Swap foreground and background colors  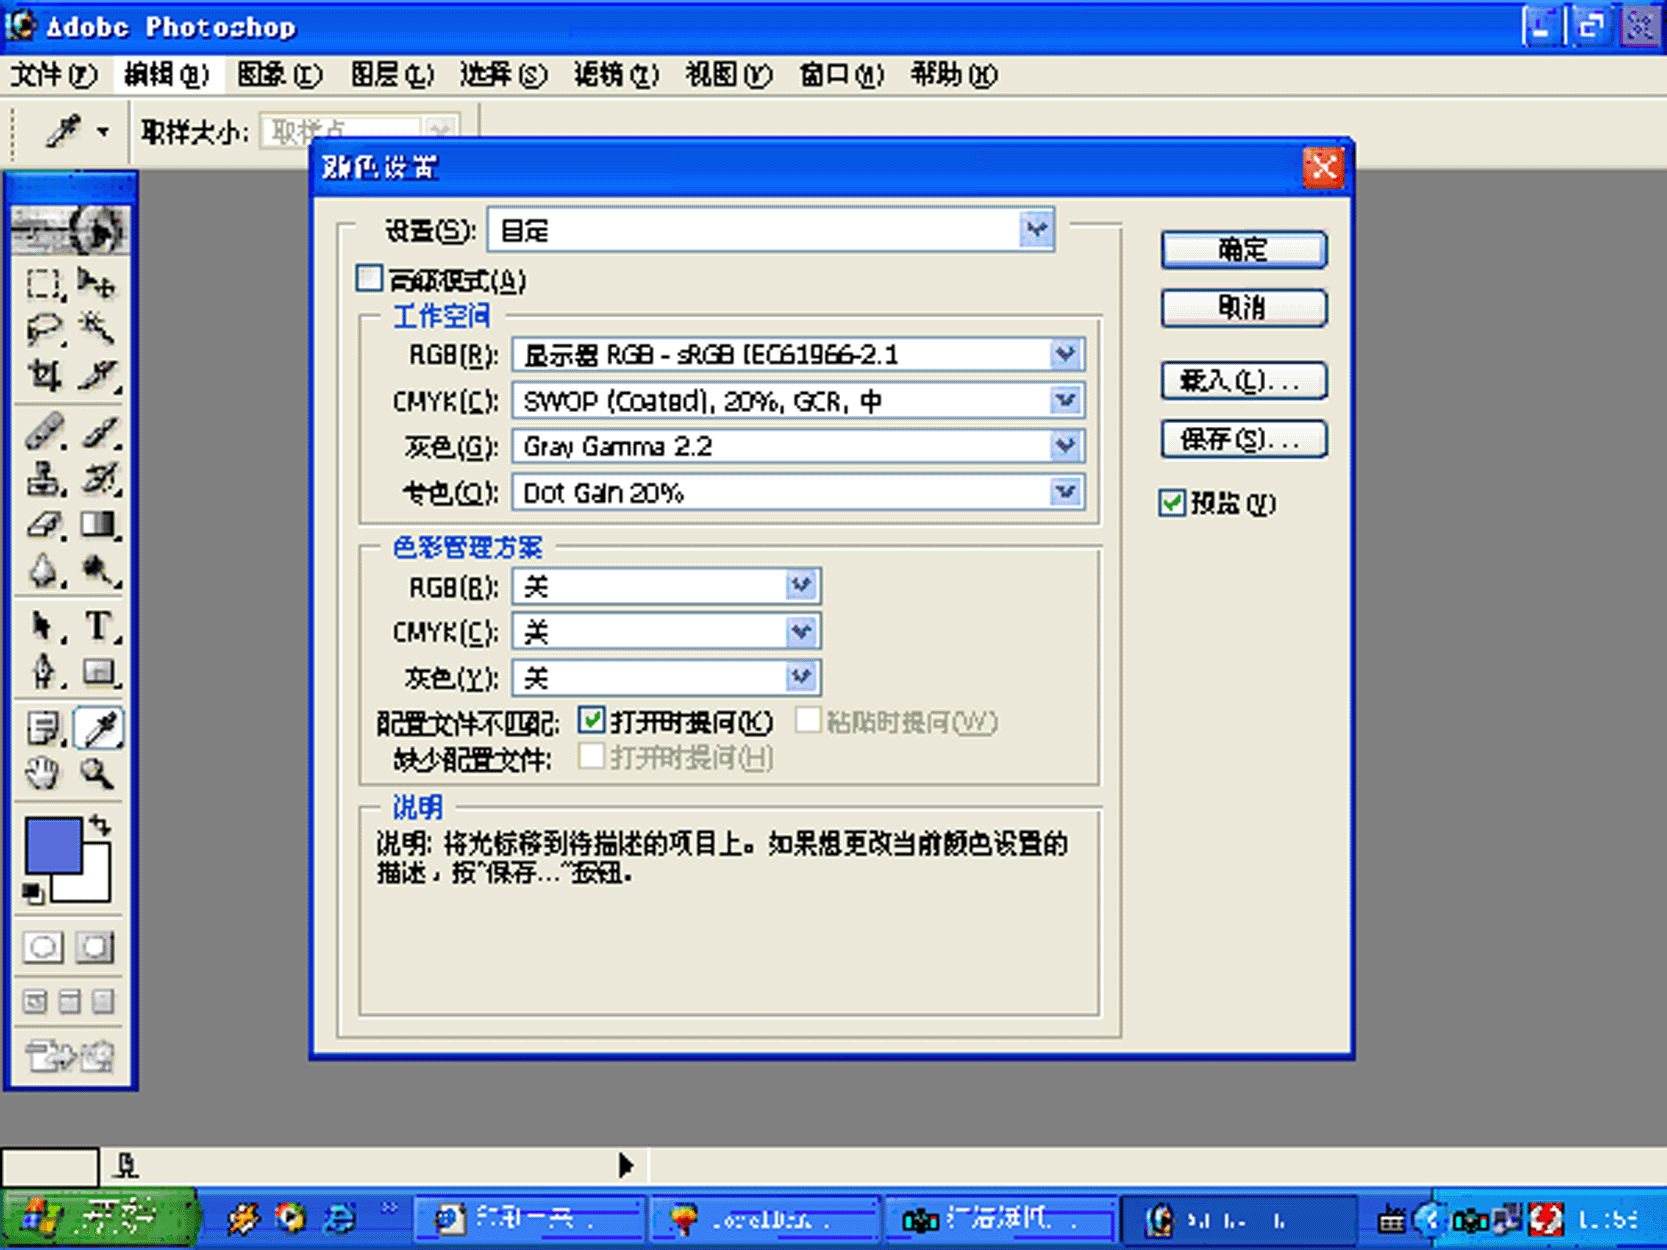[100, 826]
